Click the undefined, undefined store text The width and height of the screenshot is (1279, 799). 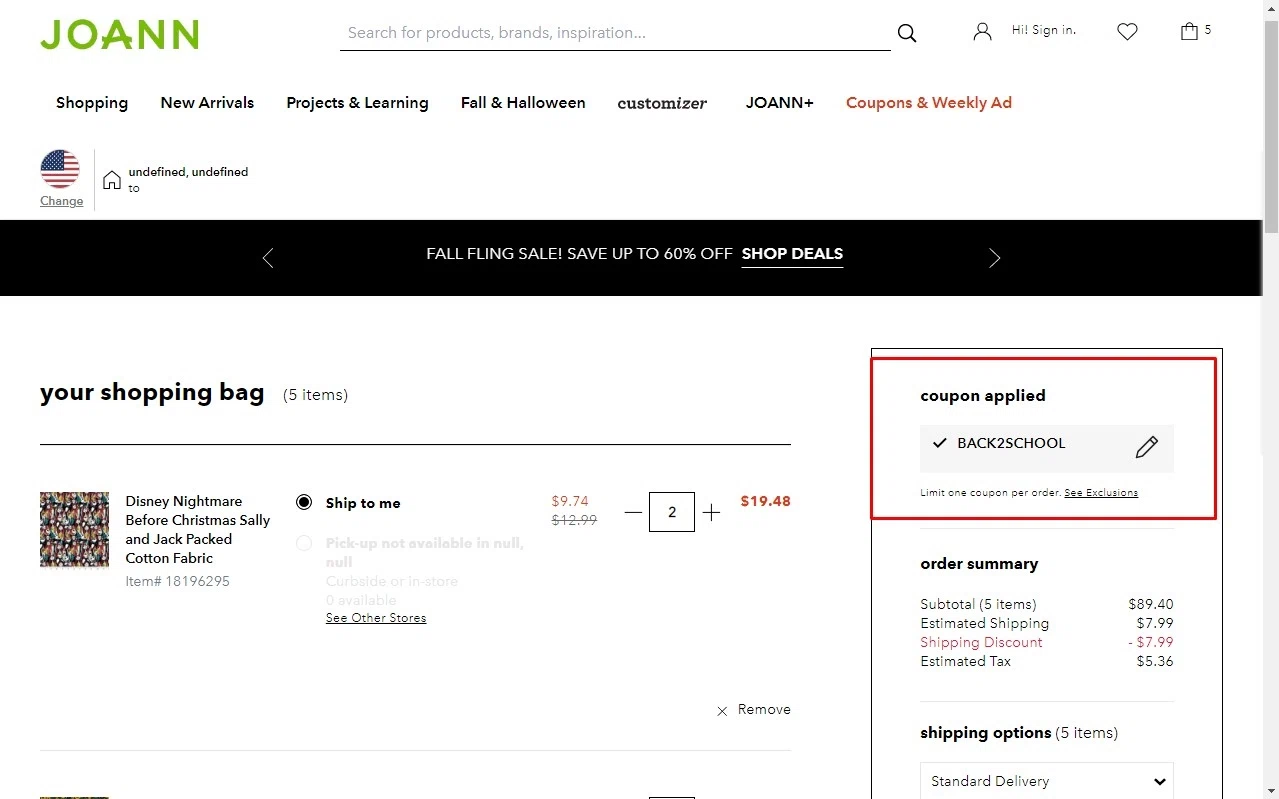(x=188, y=172)
